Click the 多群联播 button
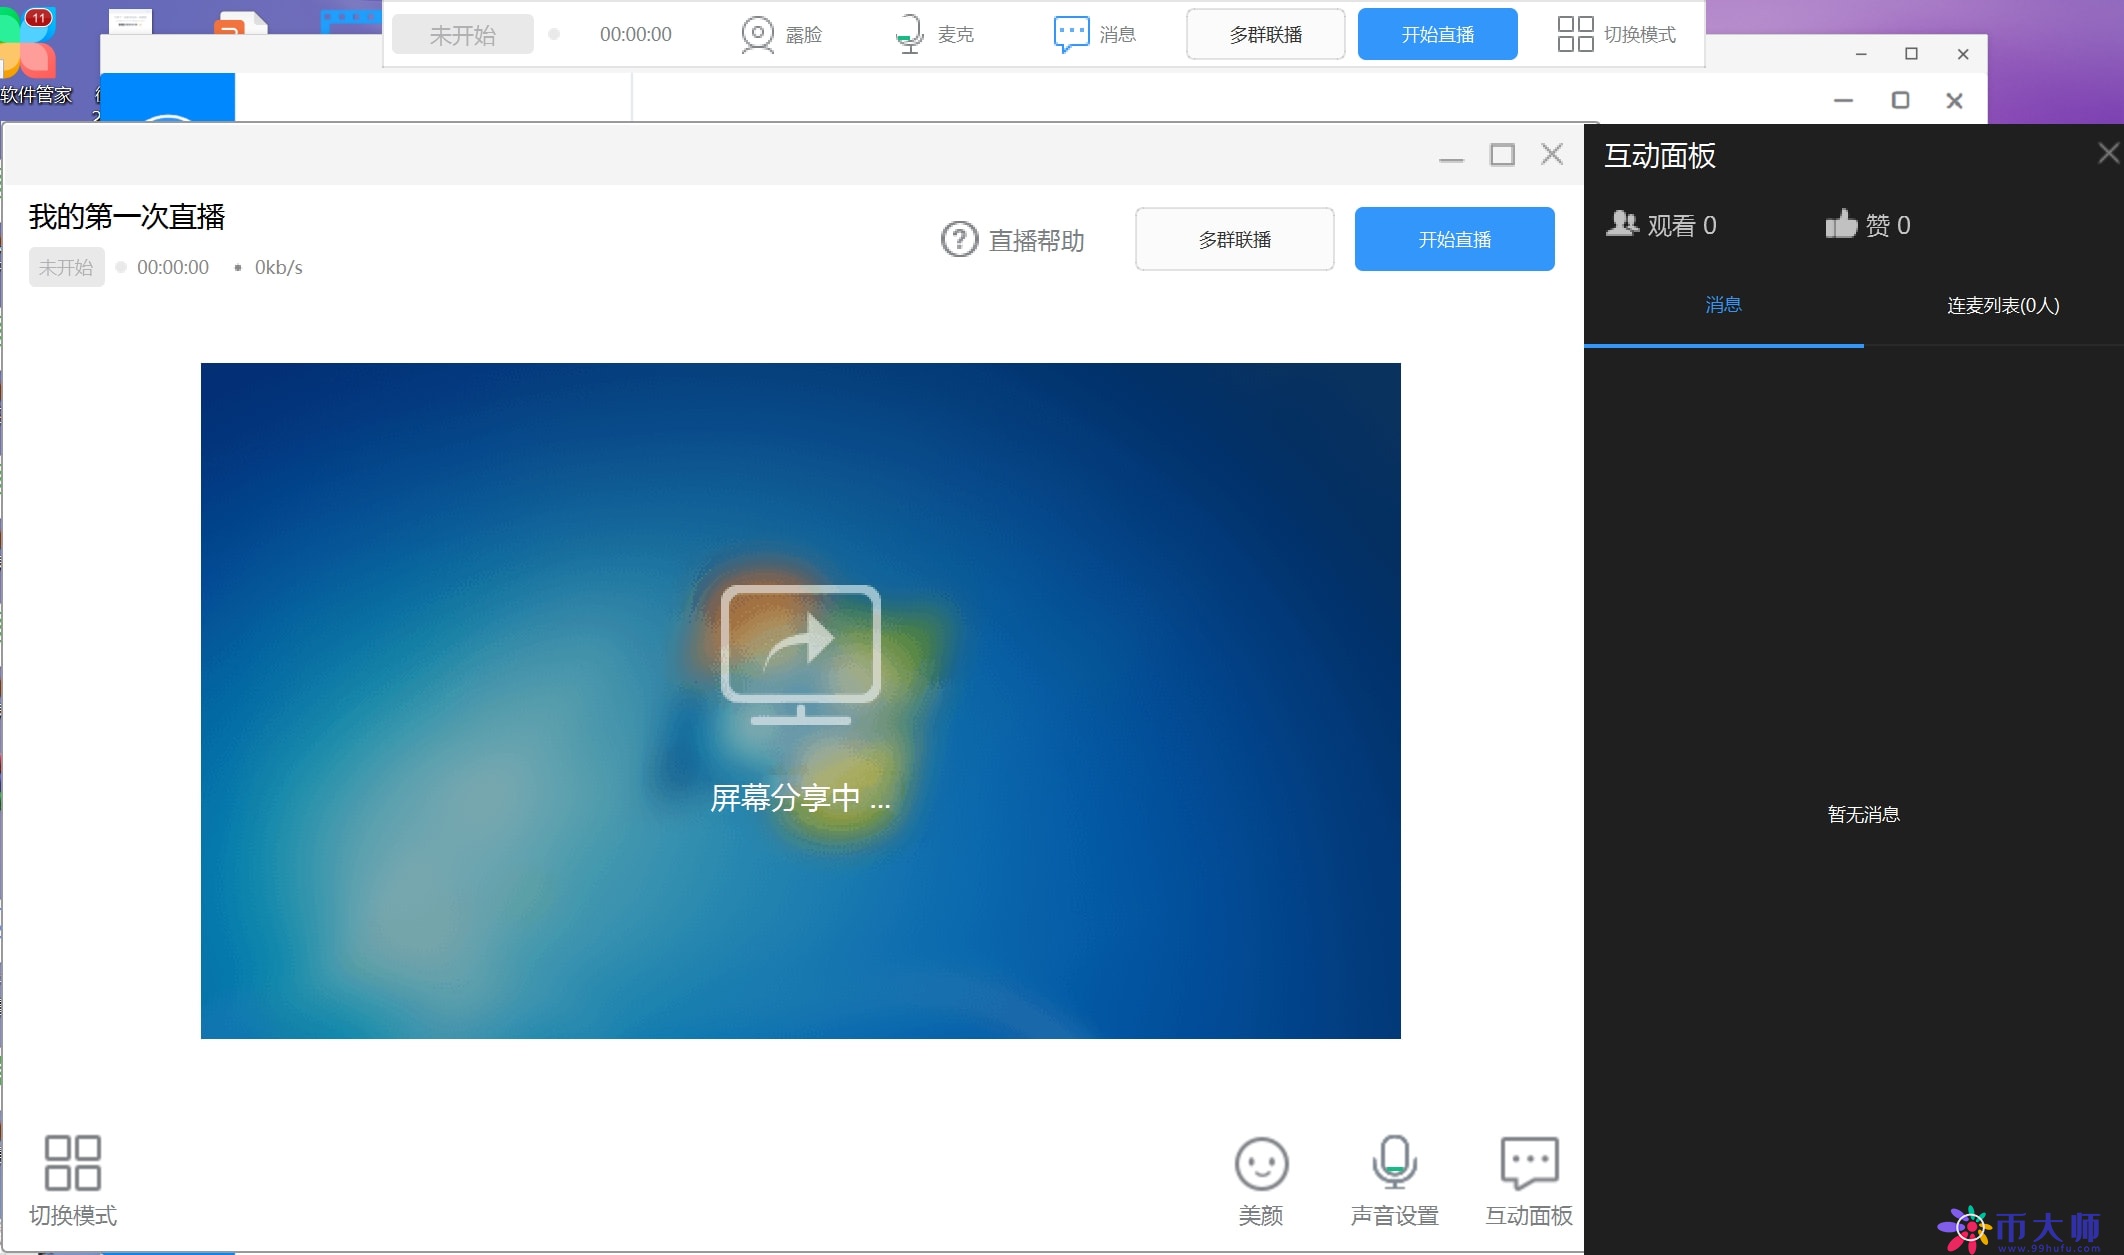Screen dimensions: 2124x1255 [1234, 238]
